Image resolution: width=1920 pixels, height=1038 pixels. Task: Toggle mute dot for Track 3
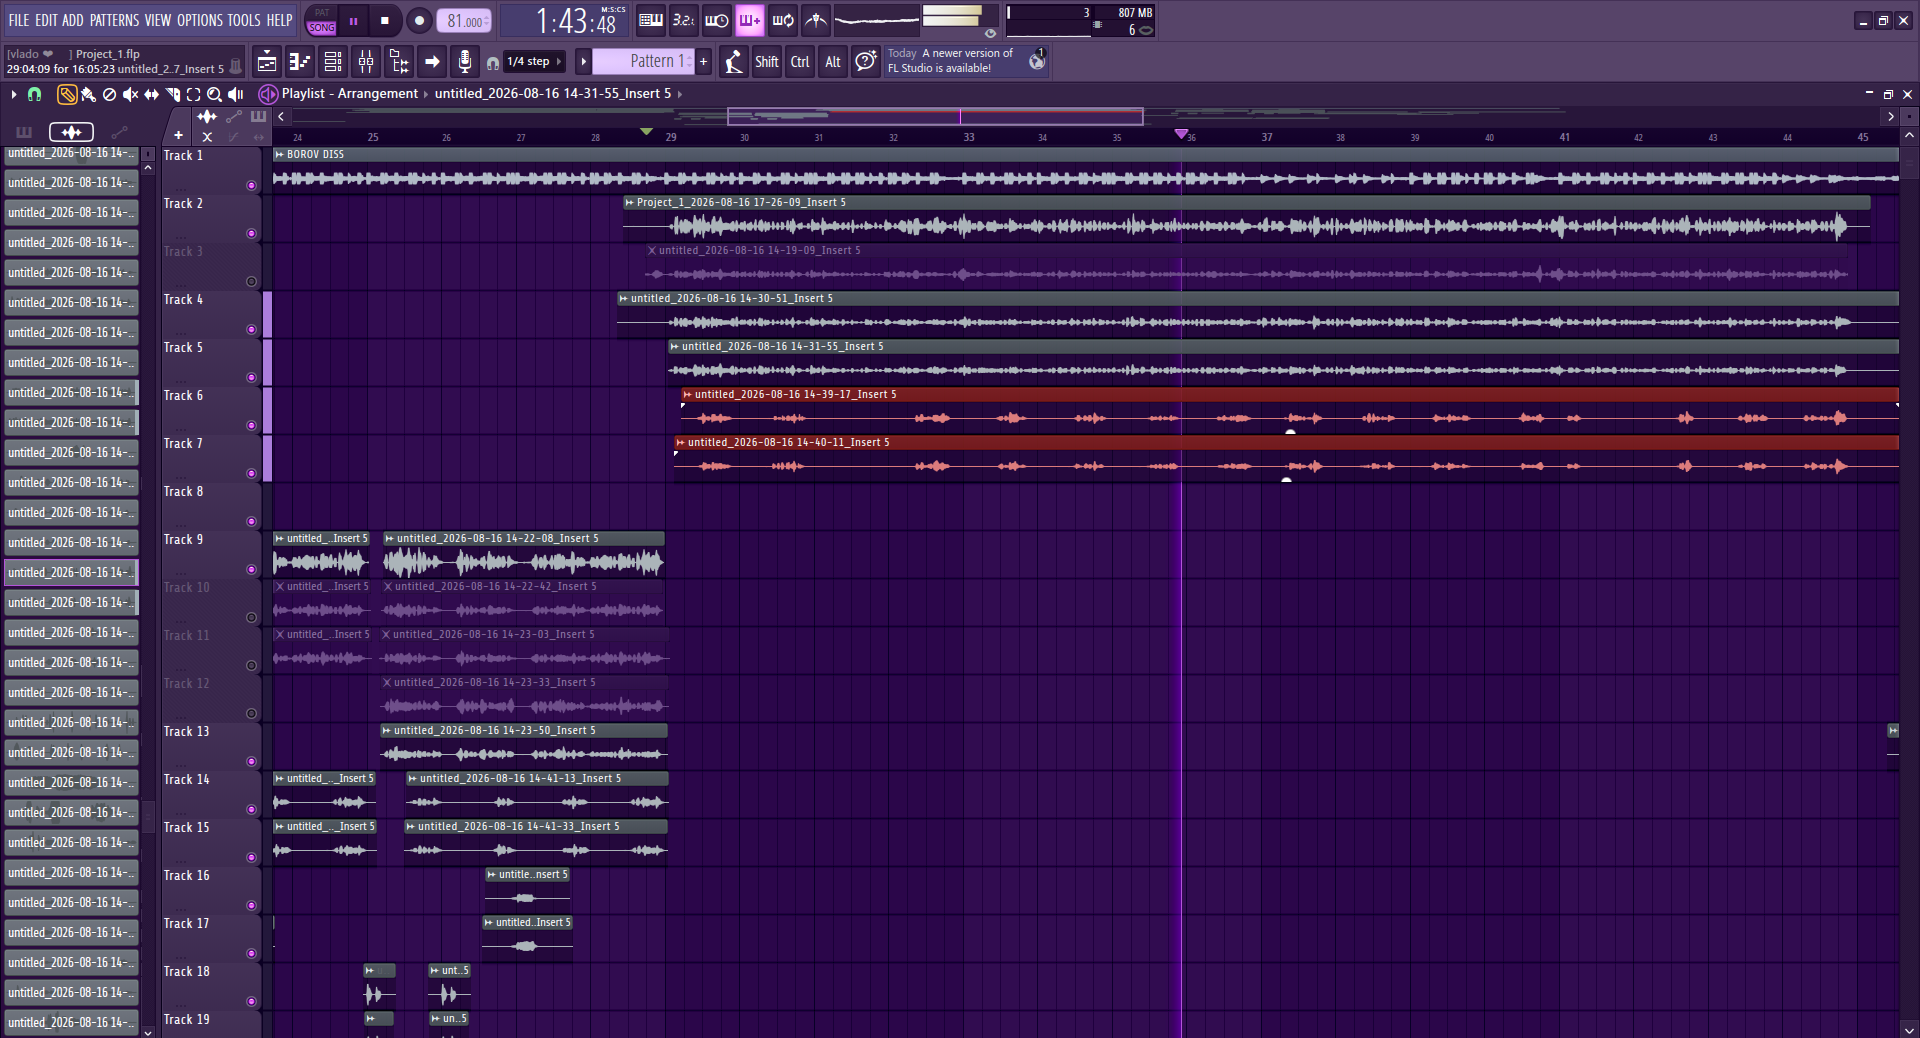click(x=251, y=282)
